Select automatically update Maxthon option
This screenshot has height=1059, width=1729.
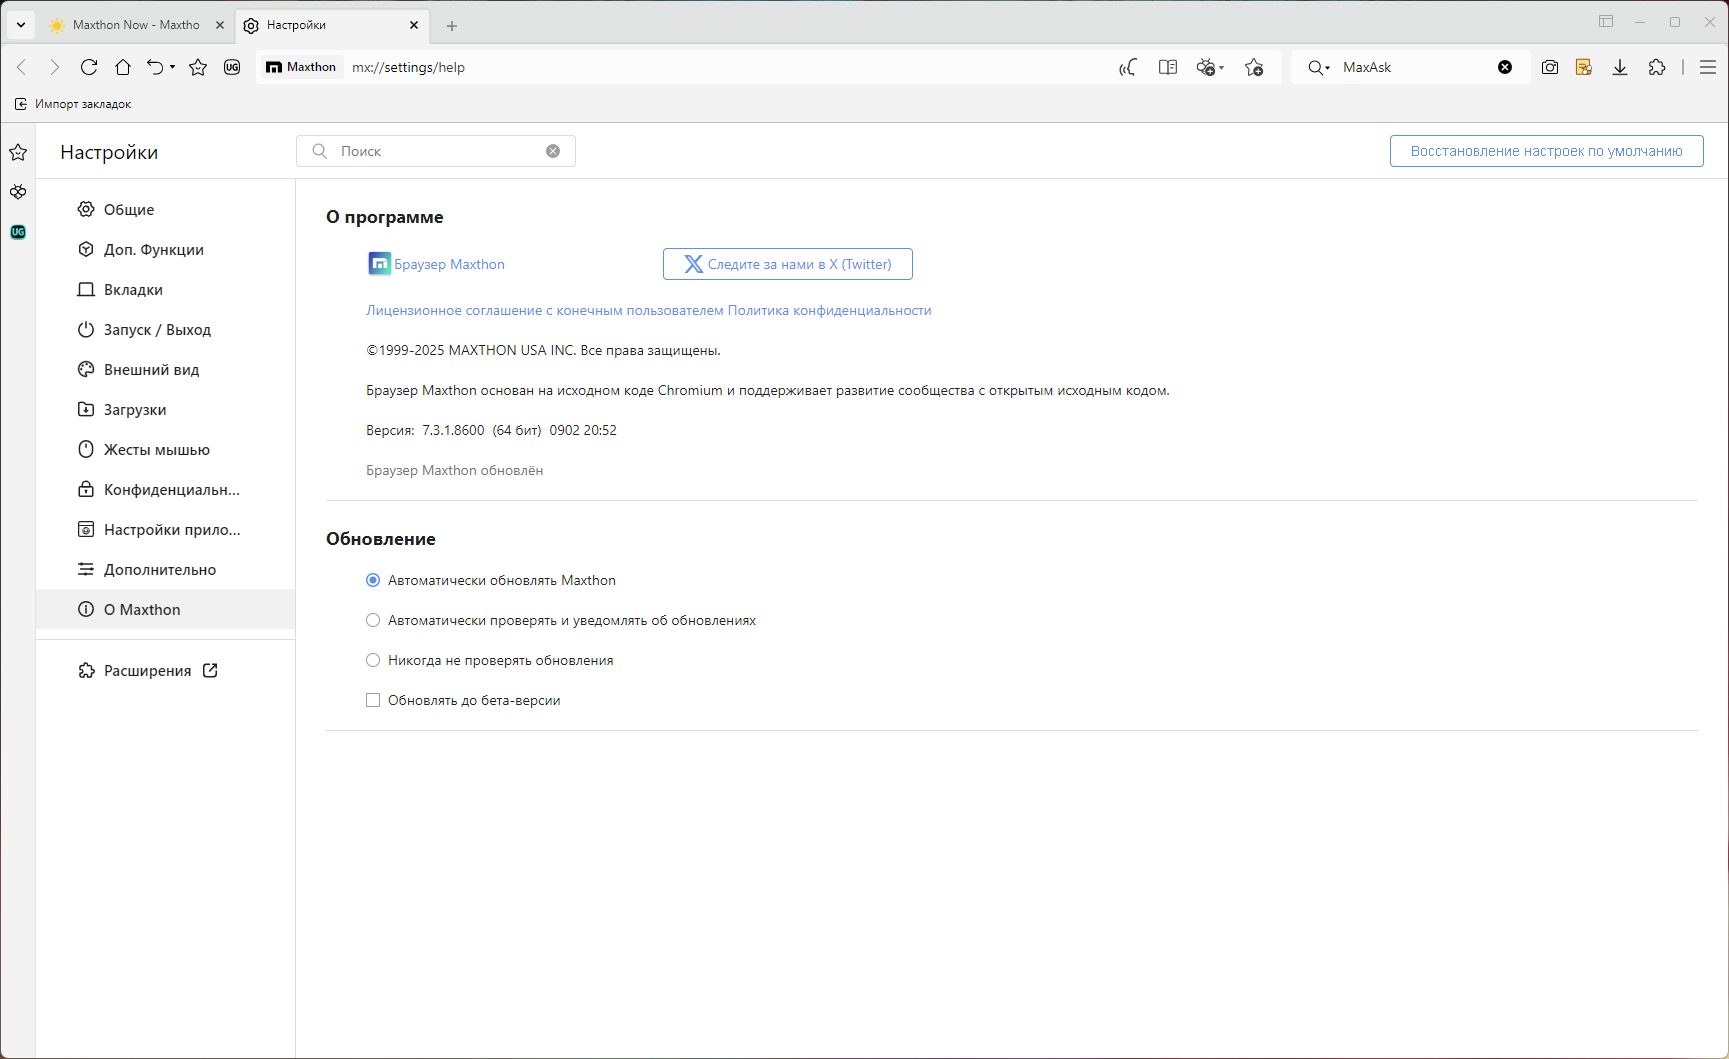[x=373, y=580]
